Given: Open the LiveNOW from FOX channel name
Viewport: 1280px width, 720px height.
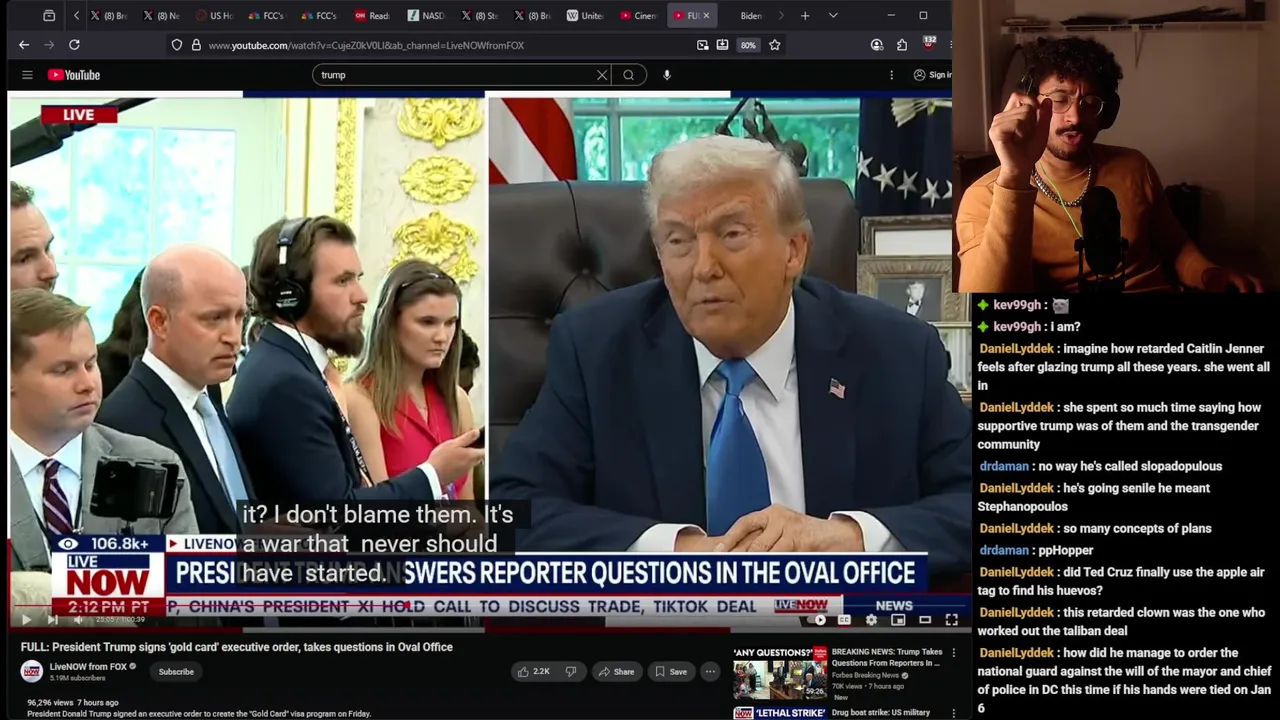Looking at the screenshot, I should (x=88, y=667).
